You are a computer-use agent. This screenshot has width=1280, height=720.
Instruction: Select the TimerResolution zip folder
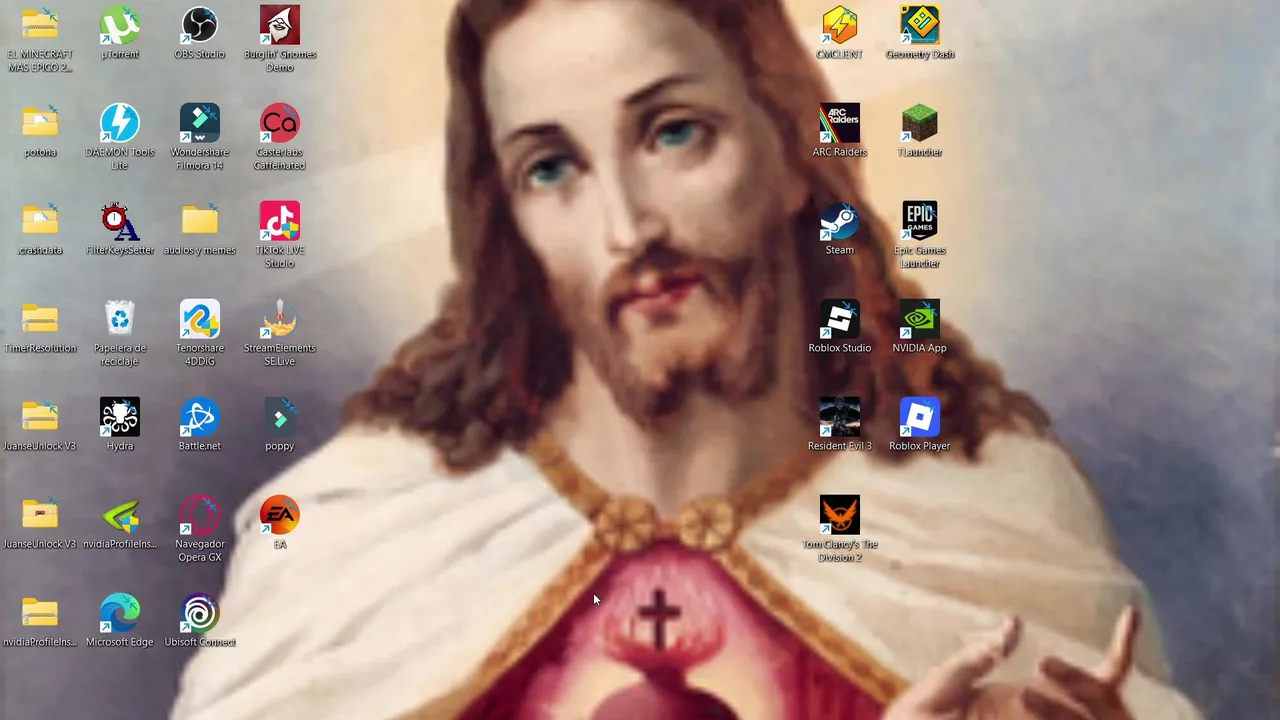click(40, 320)
